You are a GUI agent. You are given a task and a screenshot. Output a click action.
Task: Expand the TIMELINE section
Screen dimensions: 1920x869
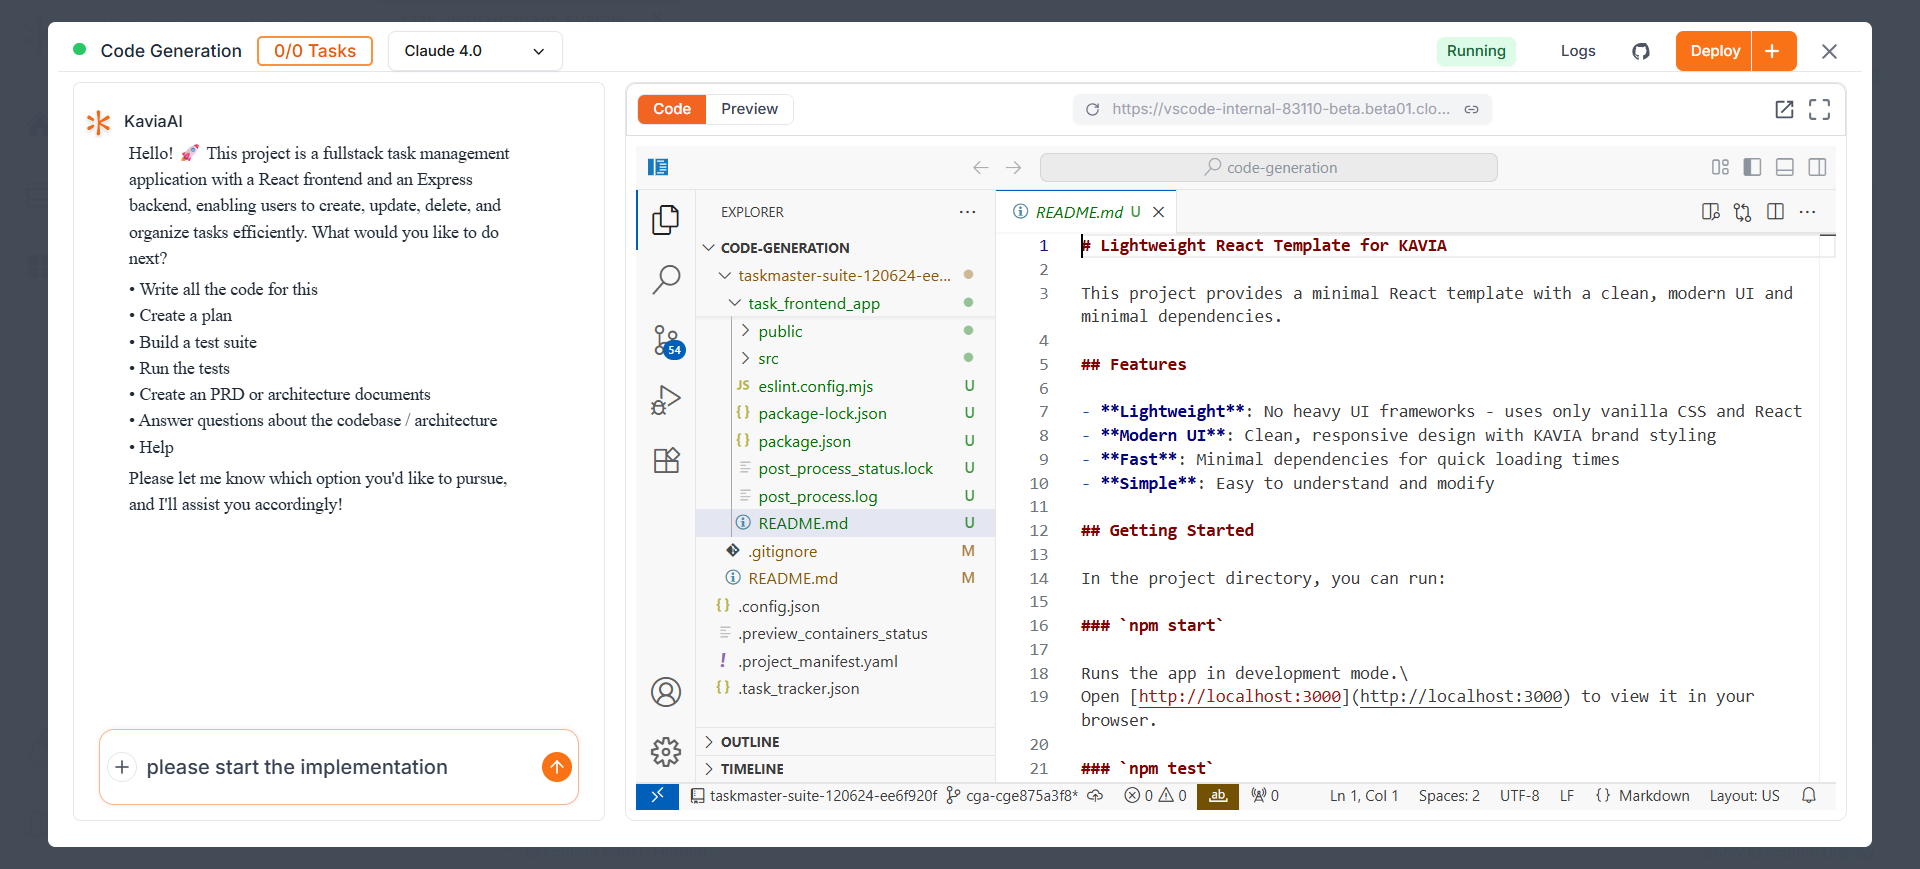click(845, 769)
